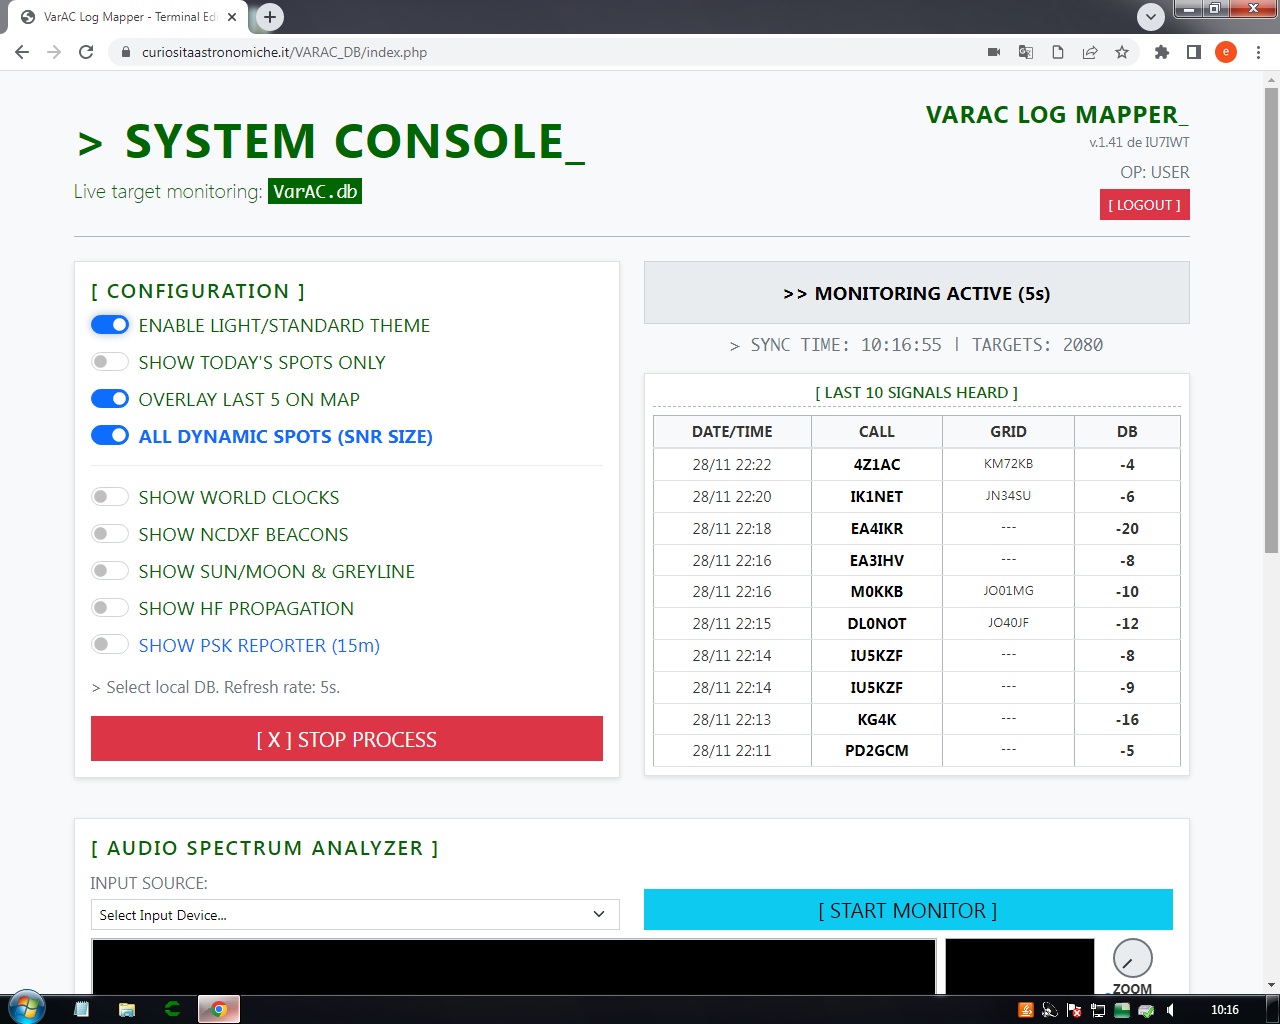This screenshot has height=1024, width=1280.
Task: Click the Zoom knob control
Action: point(1132,958)
